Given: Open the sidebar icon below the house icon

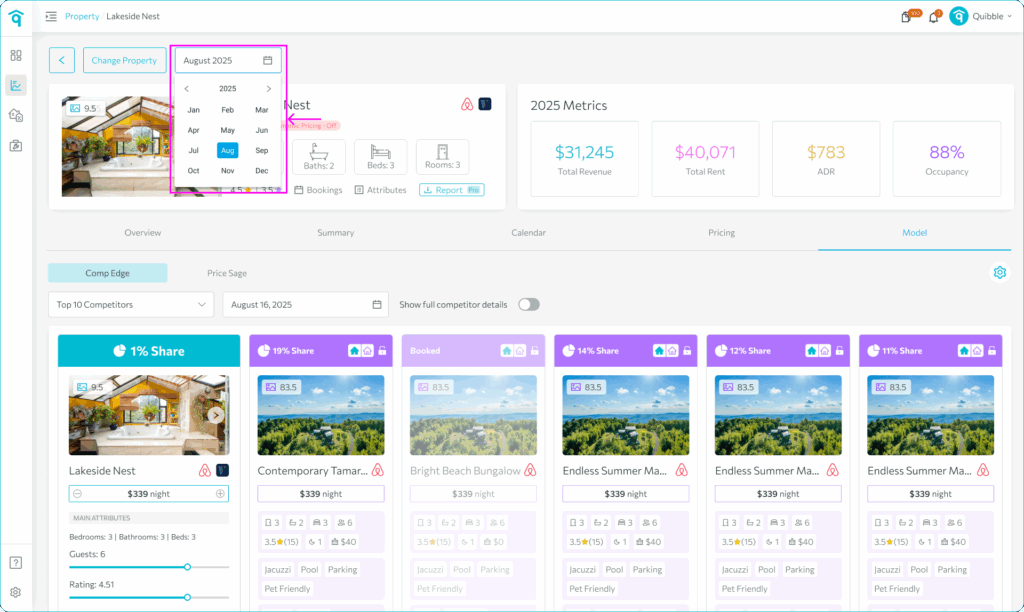Looking at the screenshot, I should [x=16, y=146].
